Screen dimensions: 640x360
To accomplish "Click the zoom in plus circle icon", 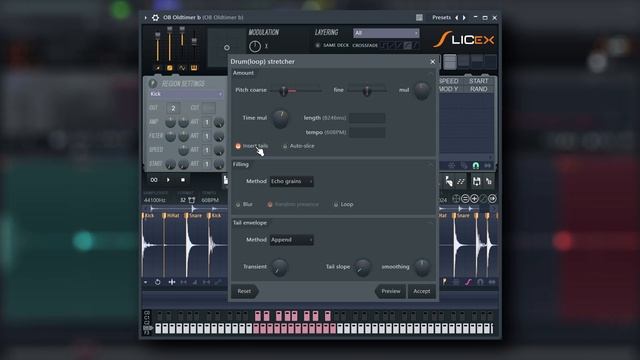I will [x=474, y=199].
